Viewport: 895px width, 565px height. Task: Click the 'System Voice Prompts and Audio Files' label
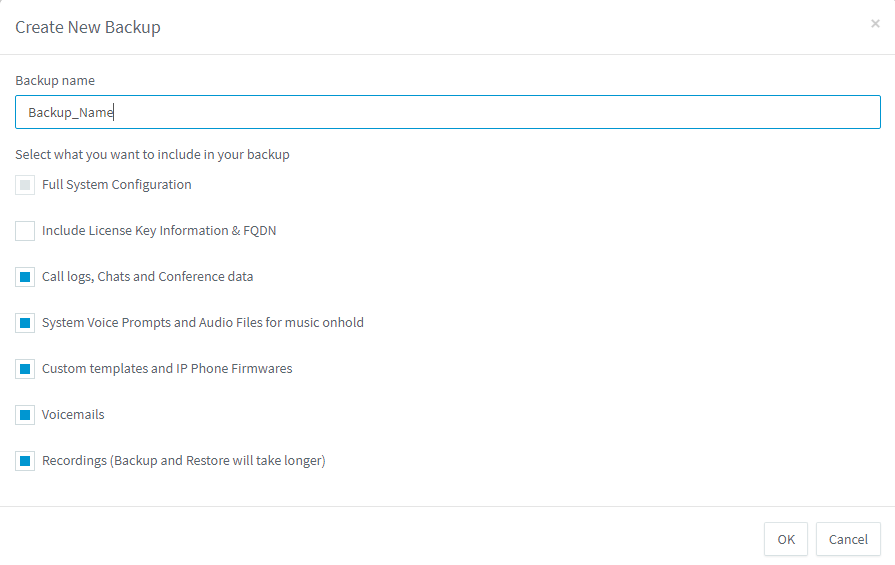coord(202,323)
